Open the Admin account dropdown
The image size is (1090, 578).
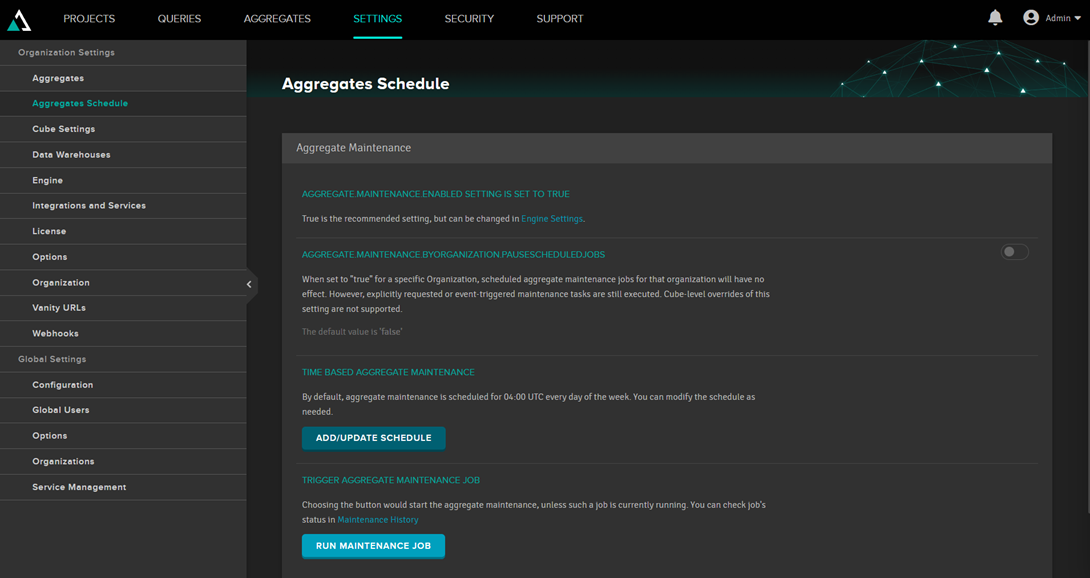(1063, 18)
